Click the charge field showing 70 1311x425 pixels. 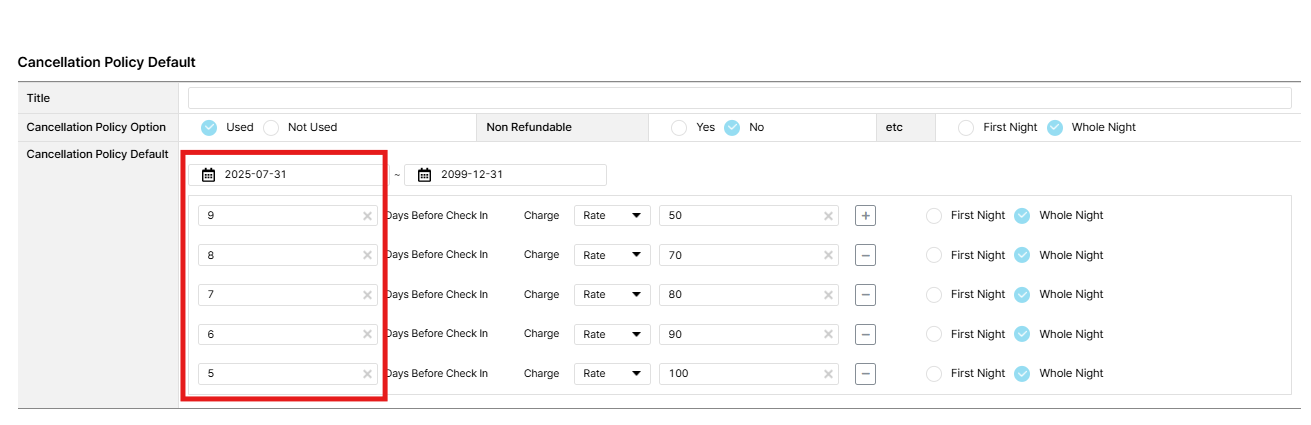(x=740, y=255)
